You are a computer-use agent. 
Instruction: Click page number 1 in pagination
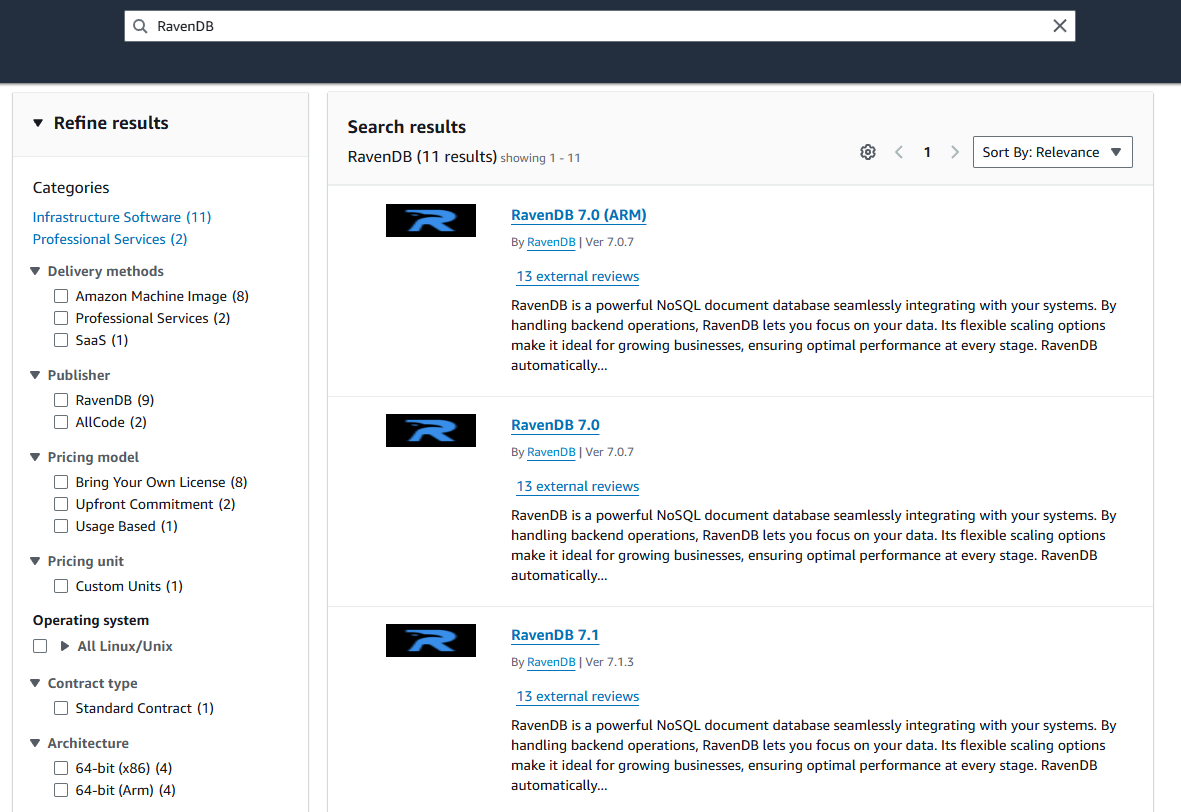(927, 152)
